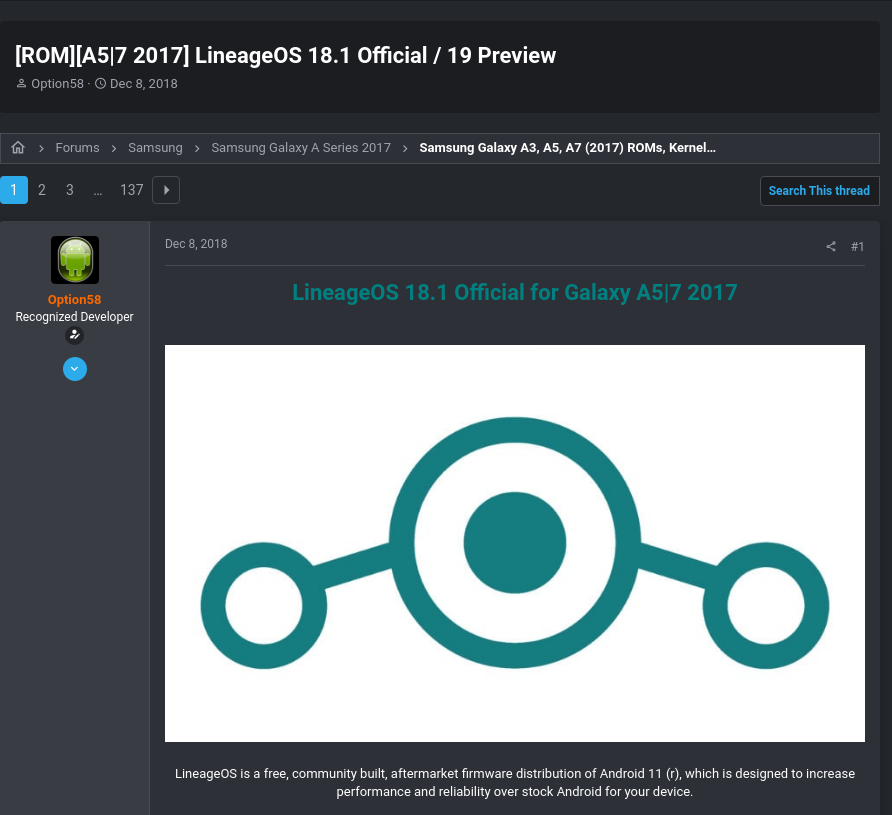Expand the page ellipsis selector

[98, 191]
